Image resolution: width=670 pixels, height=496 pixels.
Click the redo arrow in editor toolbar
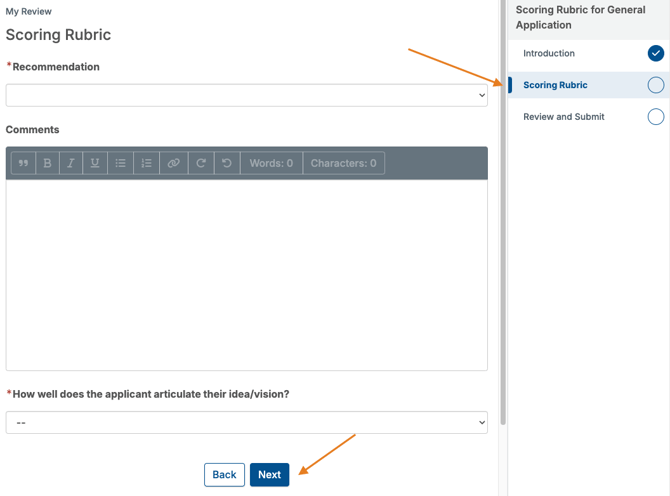(x=201, y=163)
